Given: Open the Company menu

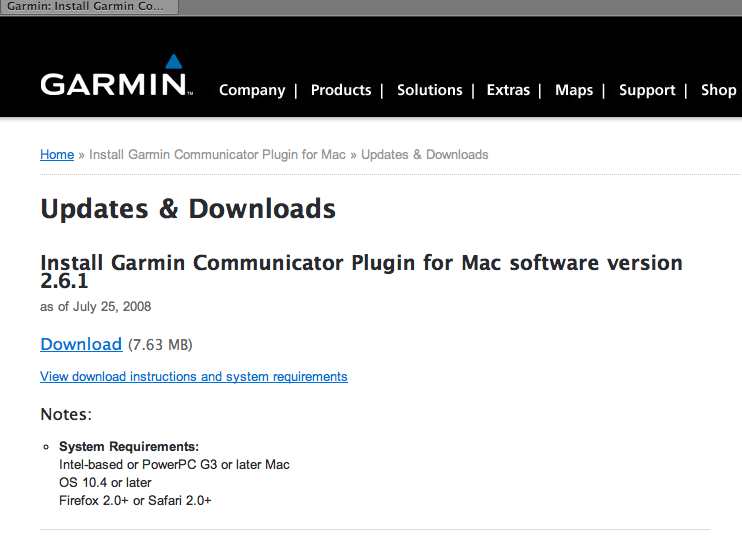Looking at the screenshot, I should 252,90.
